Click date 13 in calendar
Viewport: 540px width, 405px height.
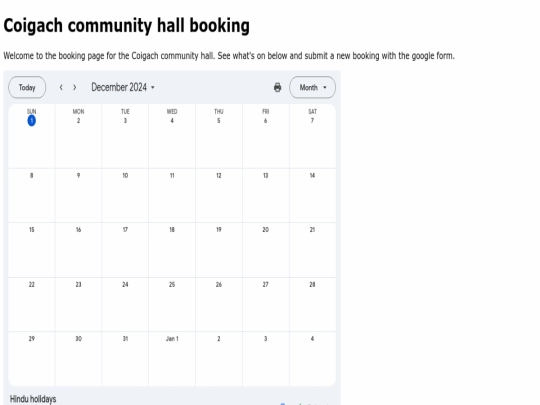tap(266, 175)
